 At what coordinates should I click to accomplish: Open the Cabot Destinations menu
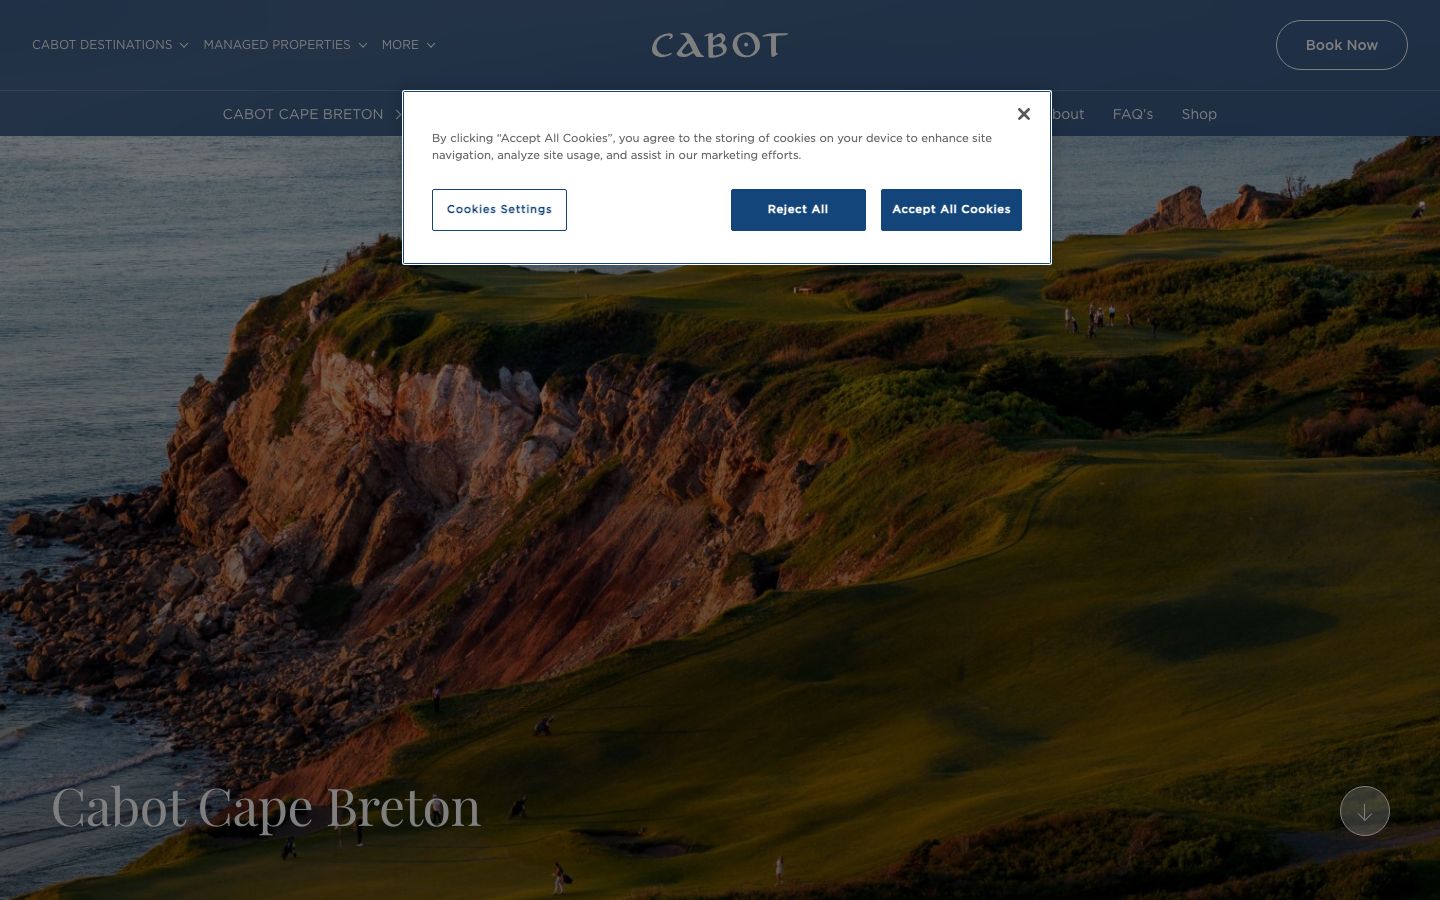(x=110, y=45)
